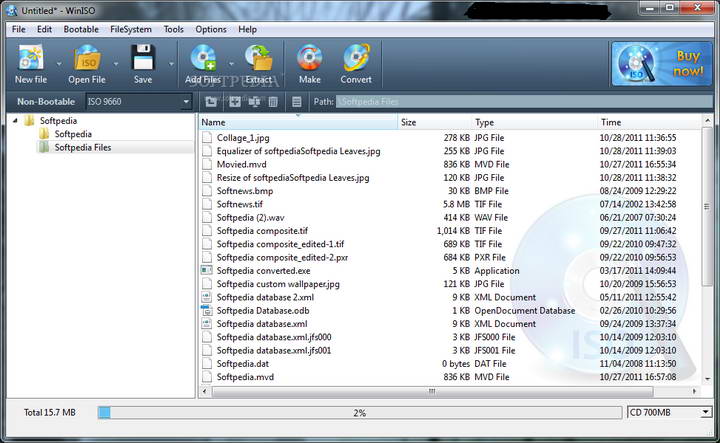Image resolution: width=720 pixels, height=443 pixels.
Task: Open the Tools menu
Action: point(174,29)
